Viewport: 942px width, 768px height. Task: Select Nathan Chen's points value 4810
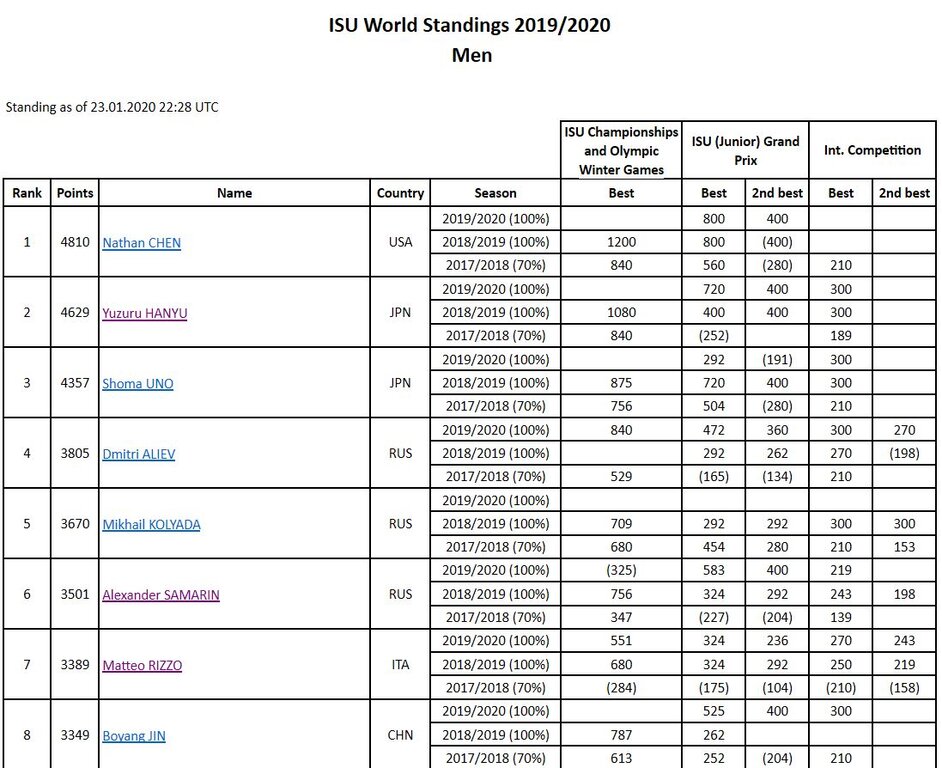point(75,242)
